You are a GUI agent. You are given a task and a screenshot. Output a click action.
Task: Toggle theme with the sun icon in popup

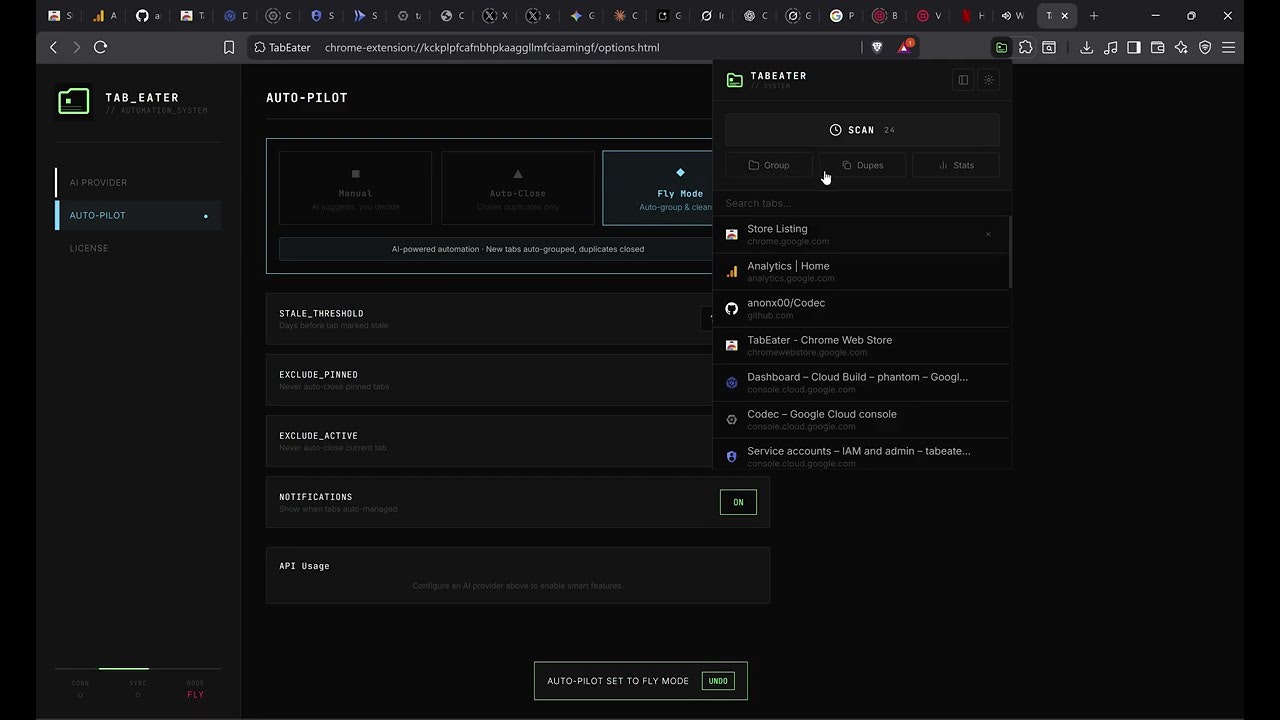coord(989,80)
